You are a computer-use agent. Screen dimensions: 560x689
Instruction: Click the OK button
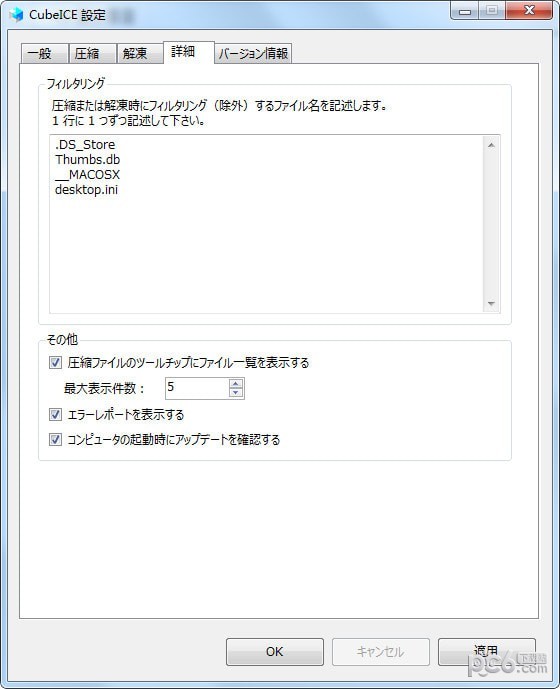[x=275, y=652]
